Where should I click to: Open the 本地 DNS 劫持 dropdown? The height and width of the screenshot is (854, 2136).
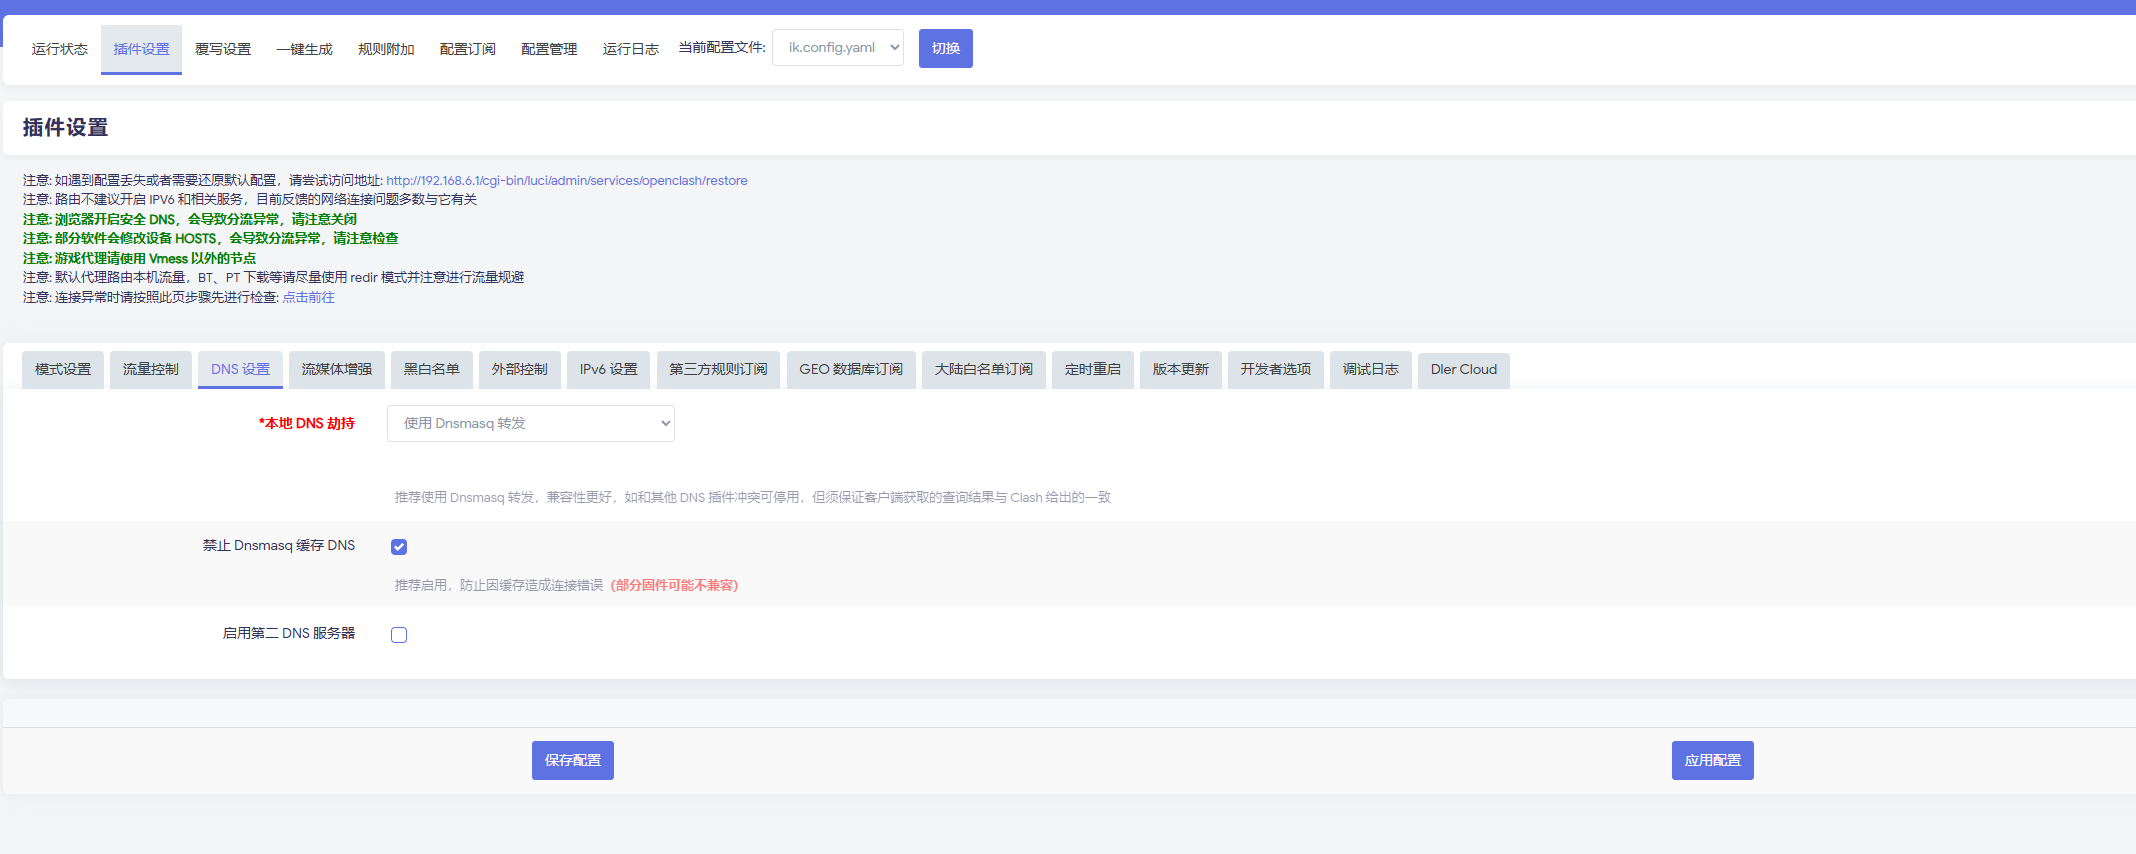click(530, 424)
